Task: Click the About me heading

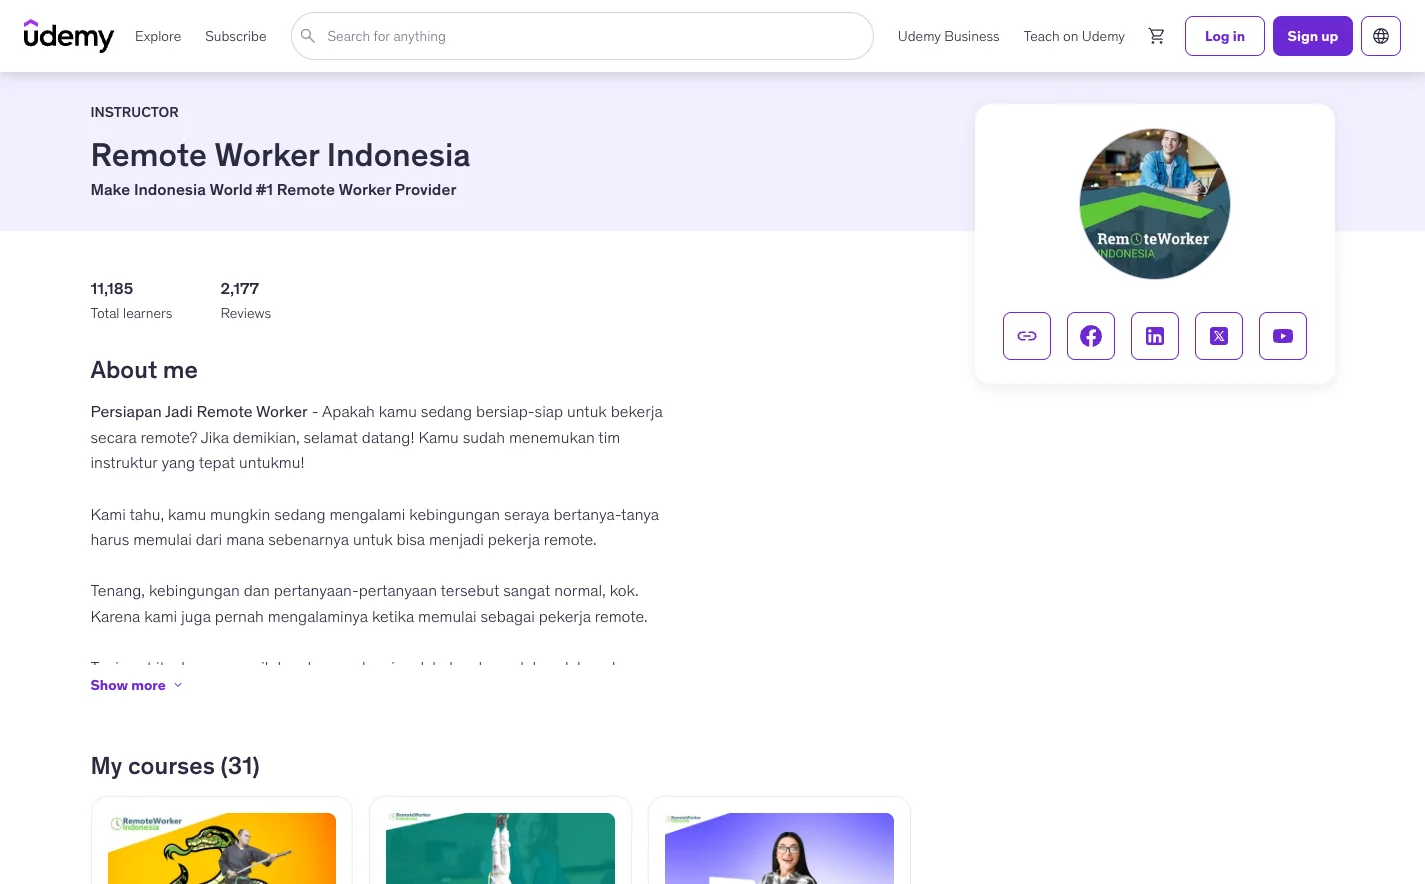Action: tap(144, 370)
